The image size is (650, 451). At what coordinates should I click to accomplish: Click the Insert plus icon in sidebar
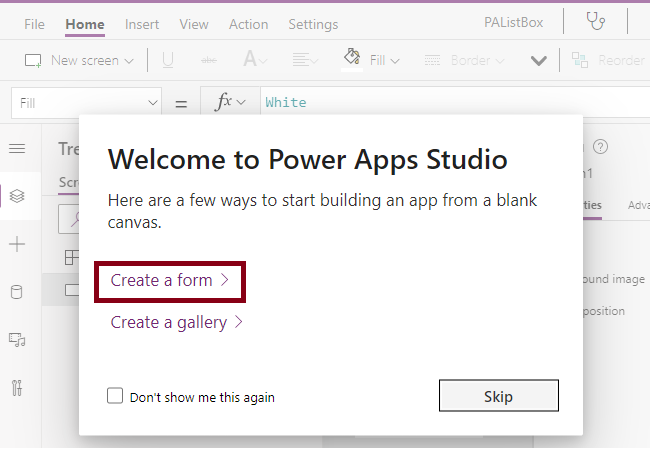coord(17,244)
